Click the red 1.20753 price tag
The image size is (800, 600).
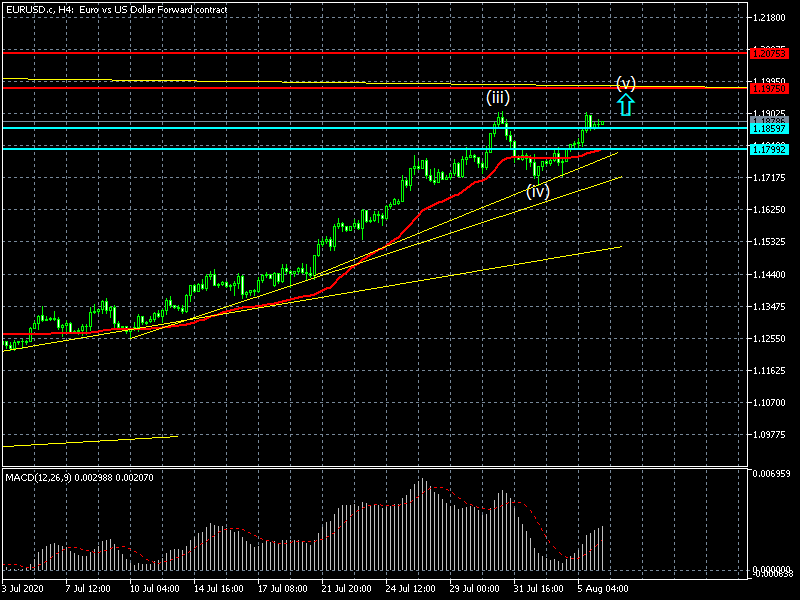coord(770,52)
